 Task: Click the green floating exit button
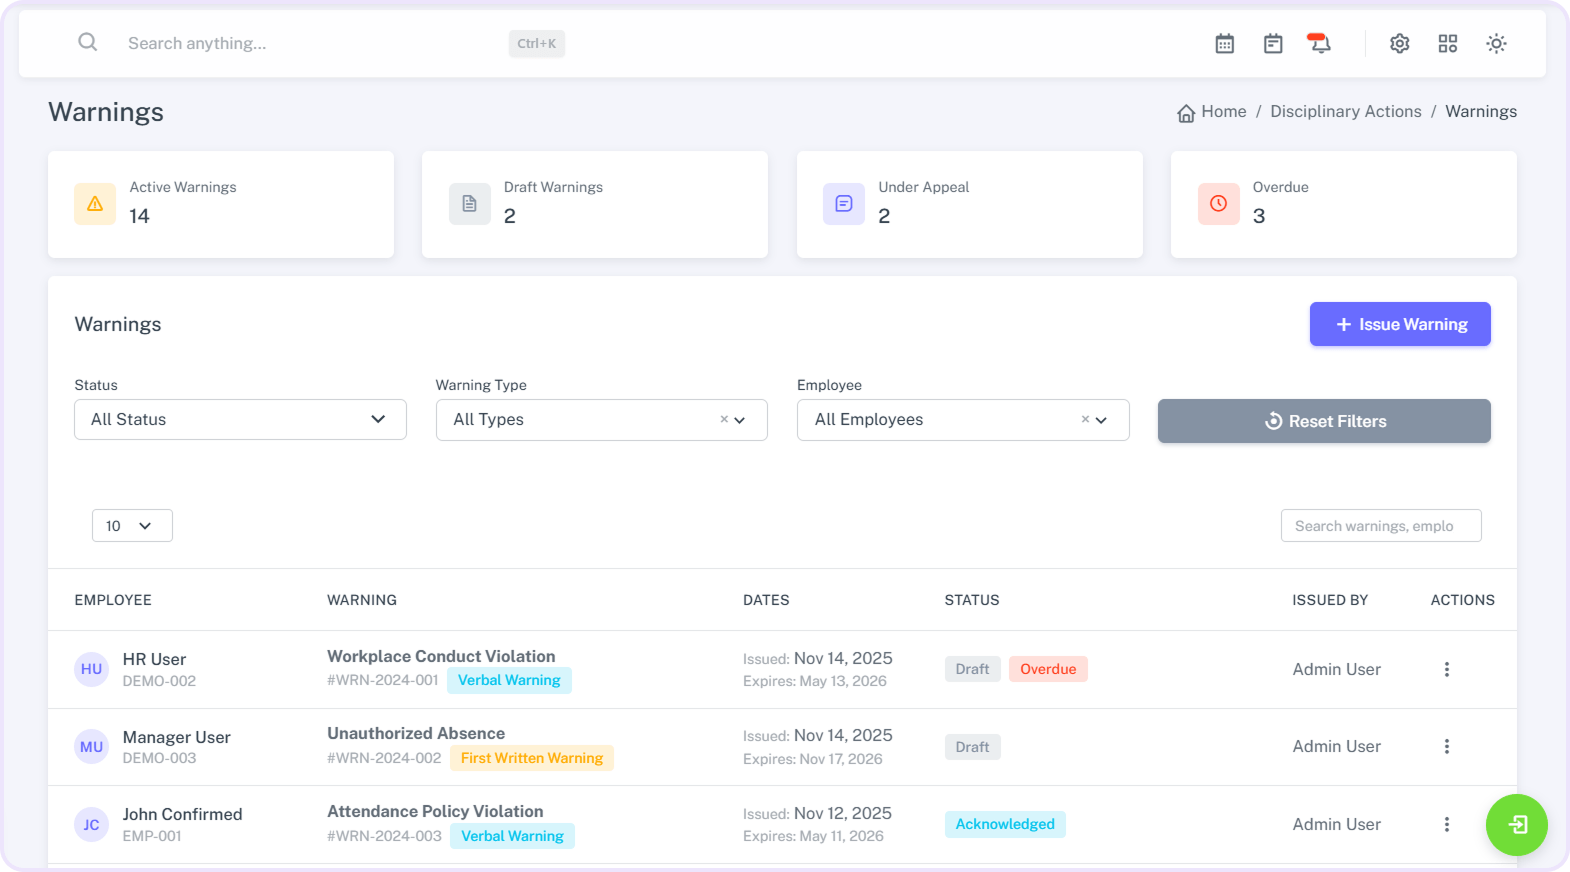point(1516,825)
